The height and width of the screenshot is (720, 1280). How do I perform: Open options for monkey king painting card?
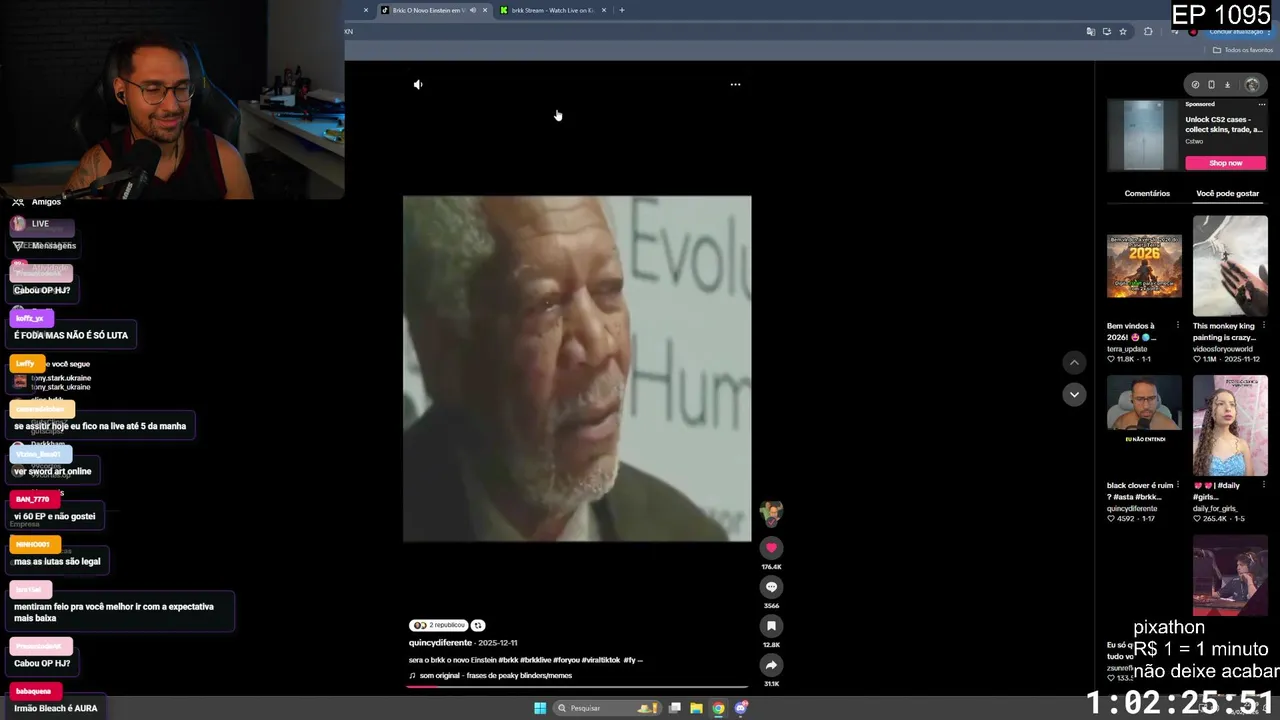pyautogui.click(x=1263, y=326)
